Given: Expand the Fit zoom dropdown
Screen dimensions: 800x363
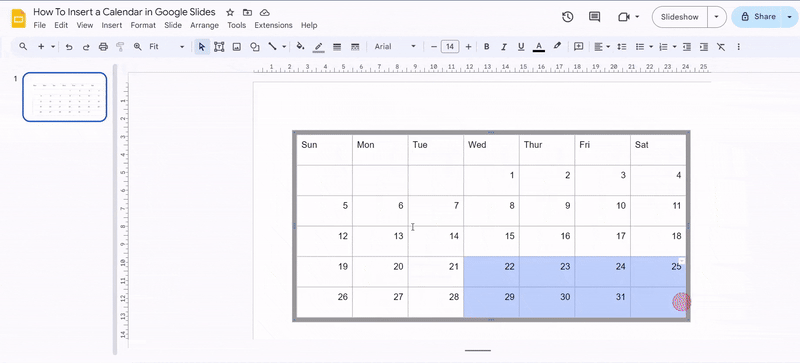Looking at the screenshot, I should [166, 46].
